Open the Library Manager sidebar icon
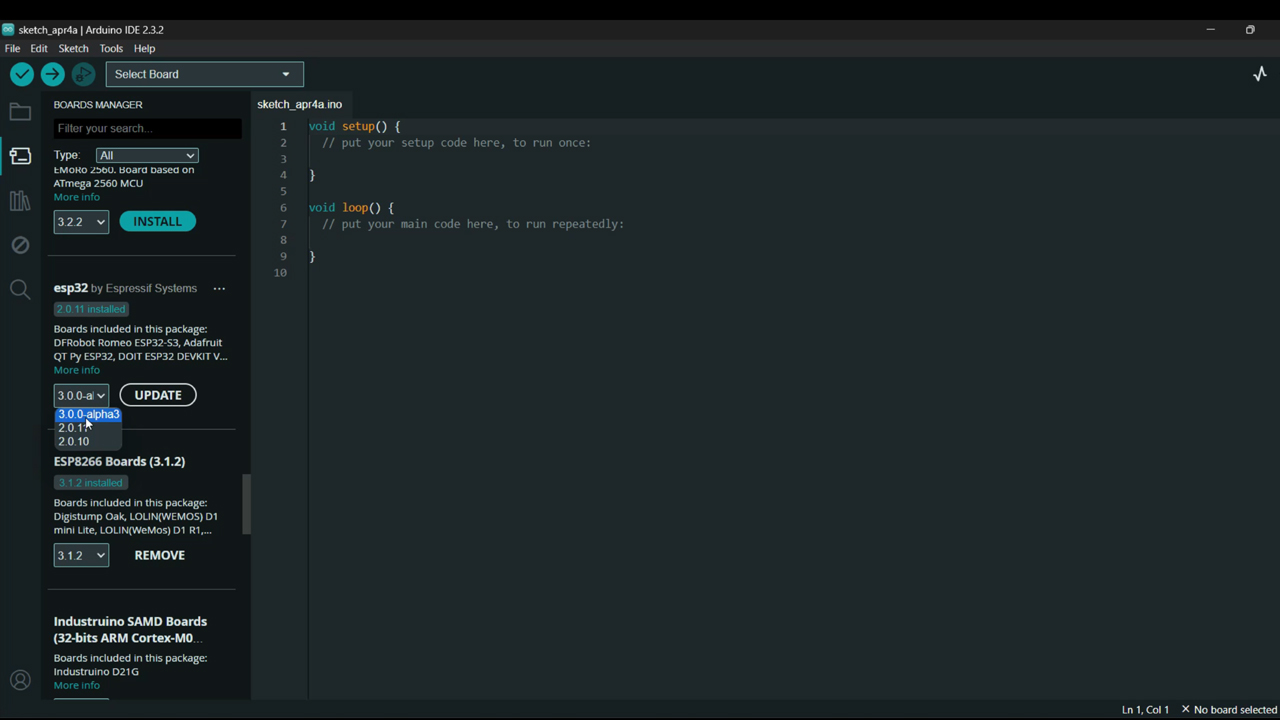The width and height of the screenshot is (1280, 720). pyautogui.click(x=20, y=201)
